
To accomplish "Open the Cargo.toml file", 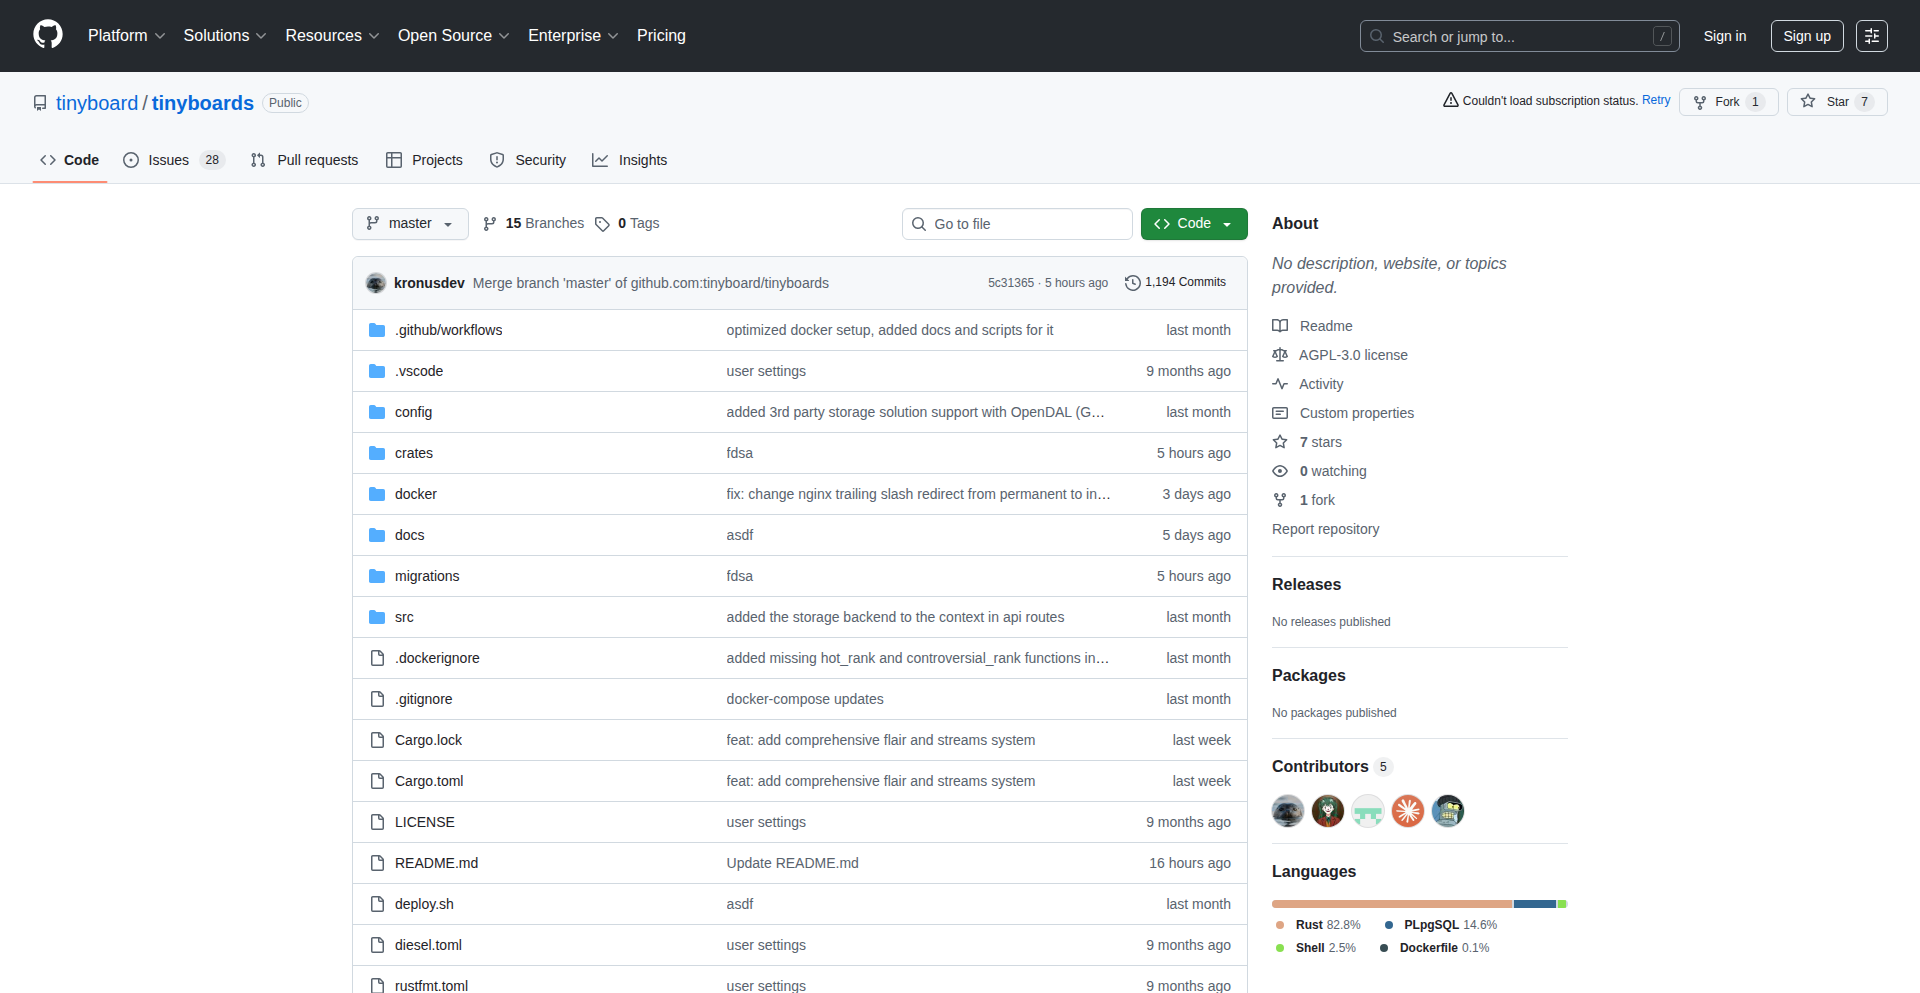I will 429,781.
